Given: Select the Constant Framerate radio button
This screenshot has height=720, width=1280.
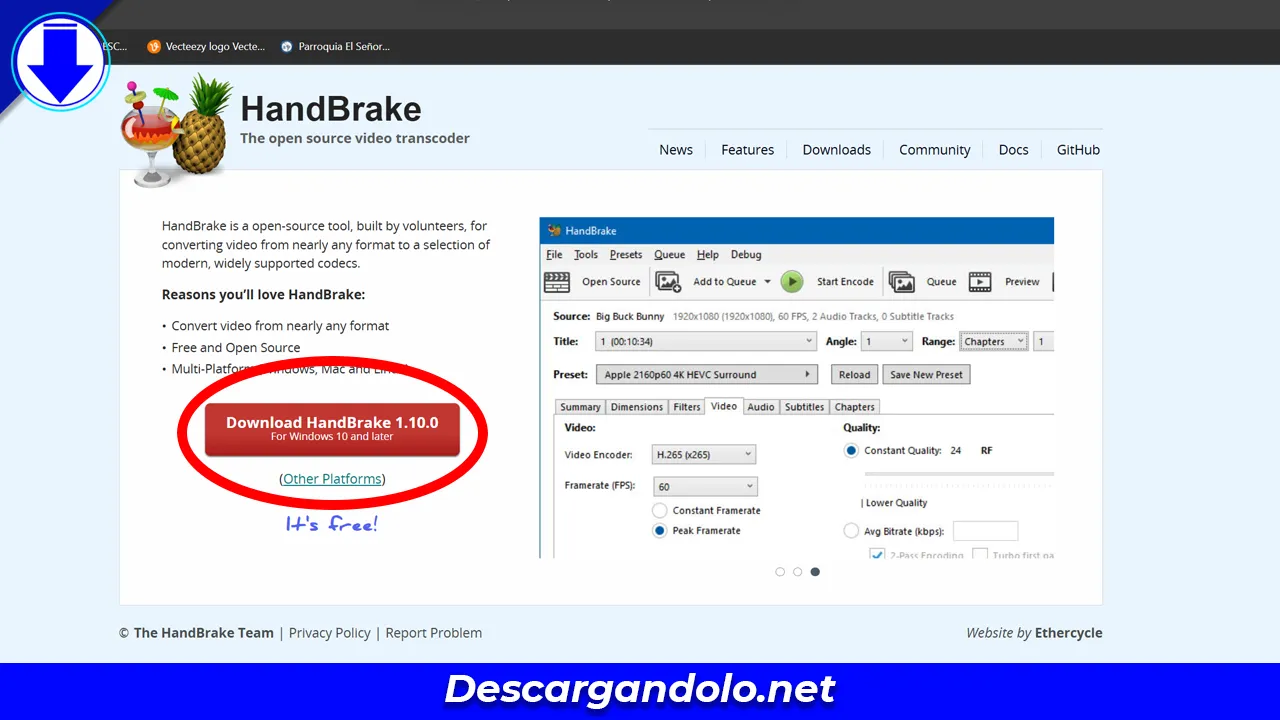Looking at the screenshot, I should click(660, 510).
